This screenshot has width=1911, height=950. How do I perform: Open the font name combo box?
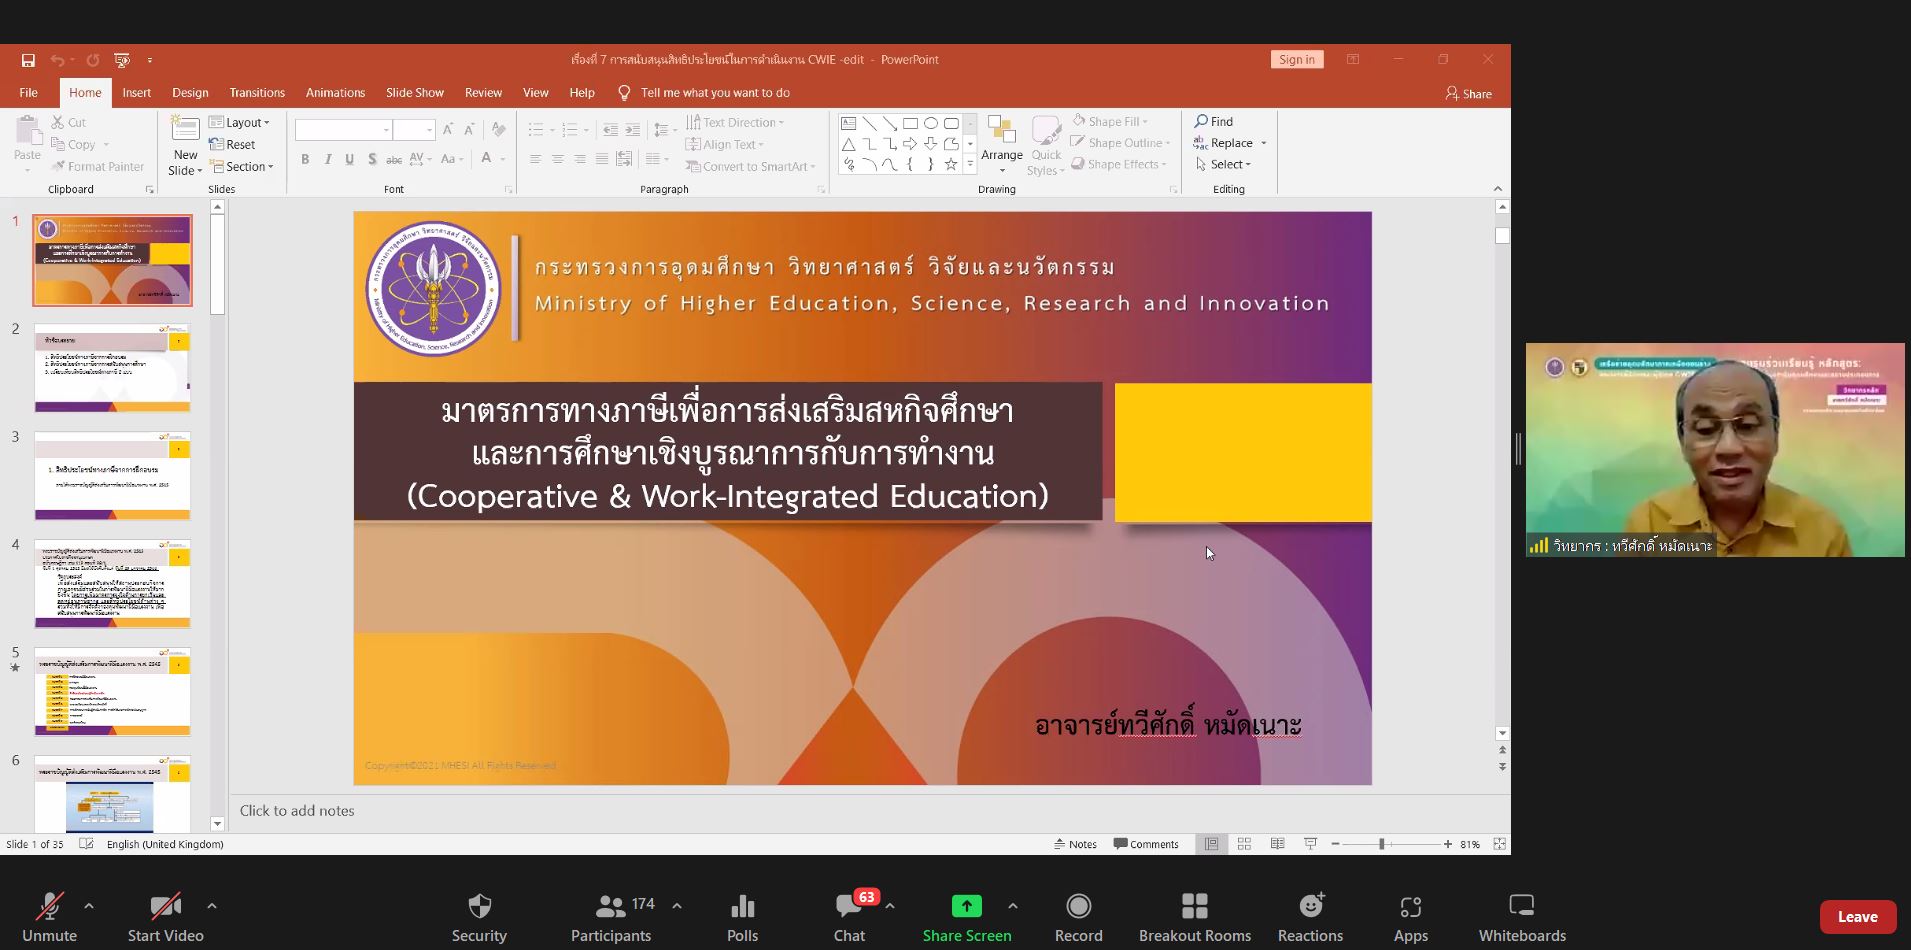342,130
